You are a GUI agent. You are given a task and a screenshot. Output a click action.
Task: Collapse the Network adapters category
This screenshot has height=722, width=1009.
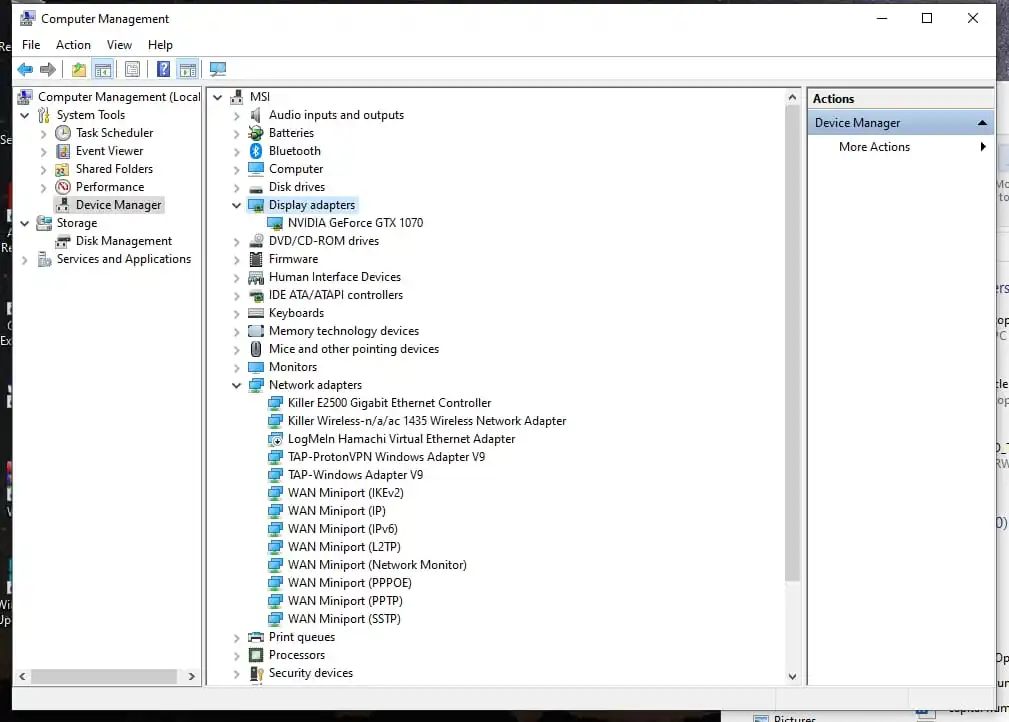[236, 385]
